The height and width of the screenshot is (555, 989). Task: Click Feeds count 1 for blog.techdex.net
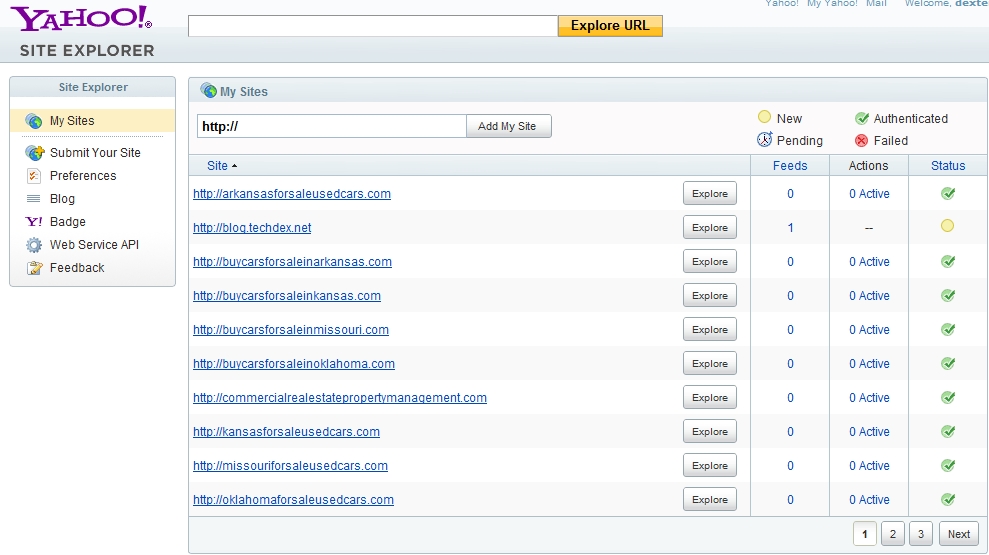(x=790, y=228)
